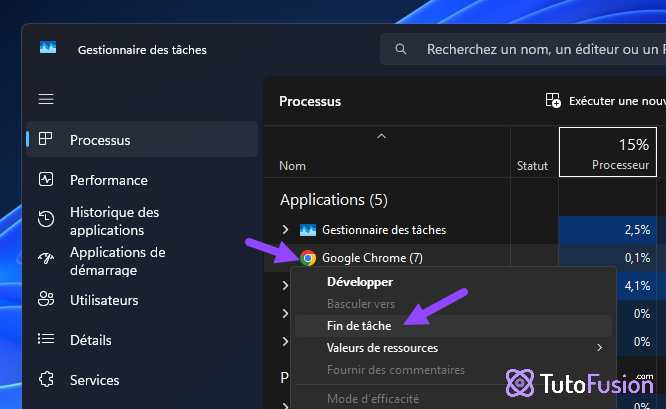The image size is (666, 409).
Task: Sort by the Statut column header
Action: (532, 166)
